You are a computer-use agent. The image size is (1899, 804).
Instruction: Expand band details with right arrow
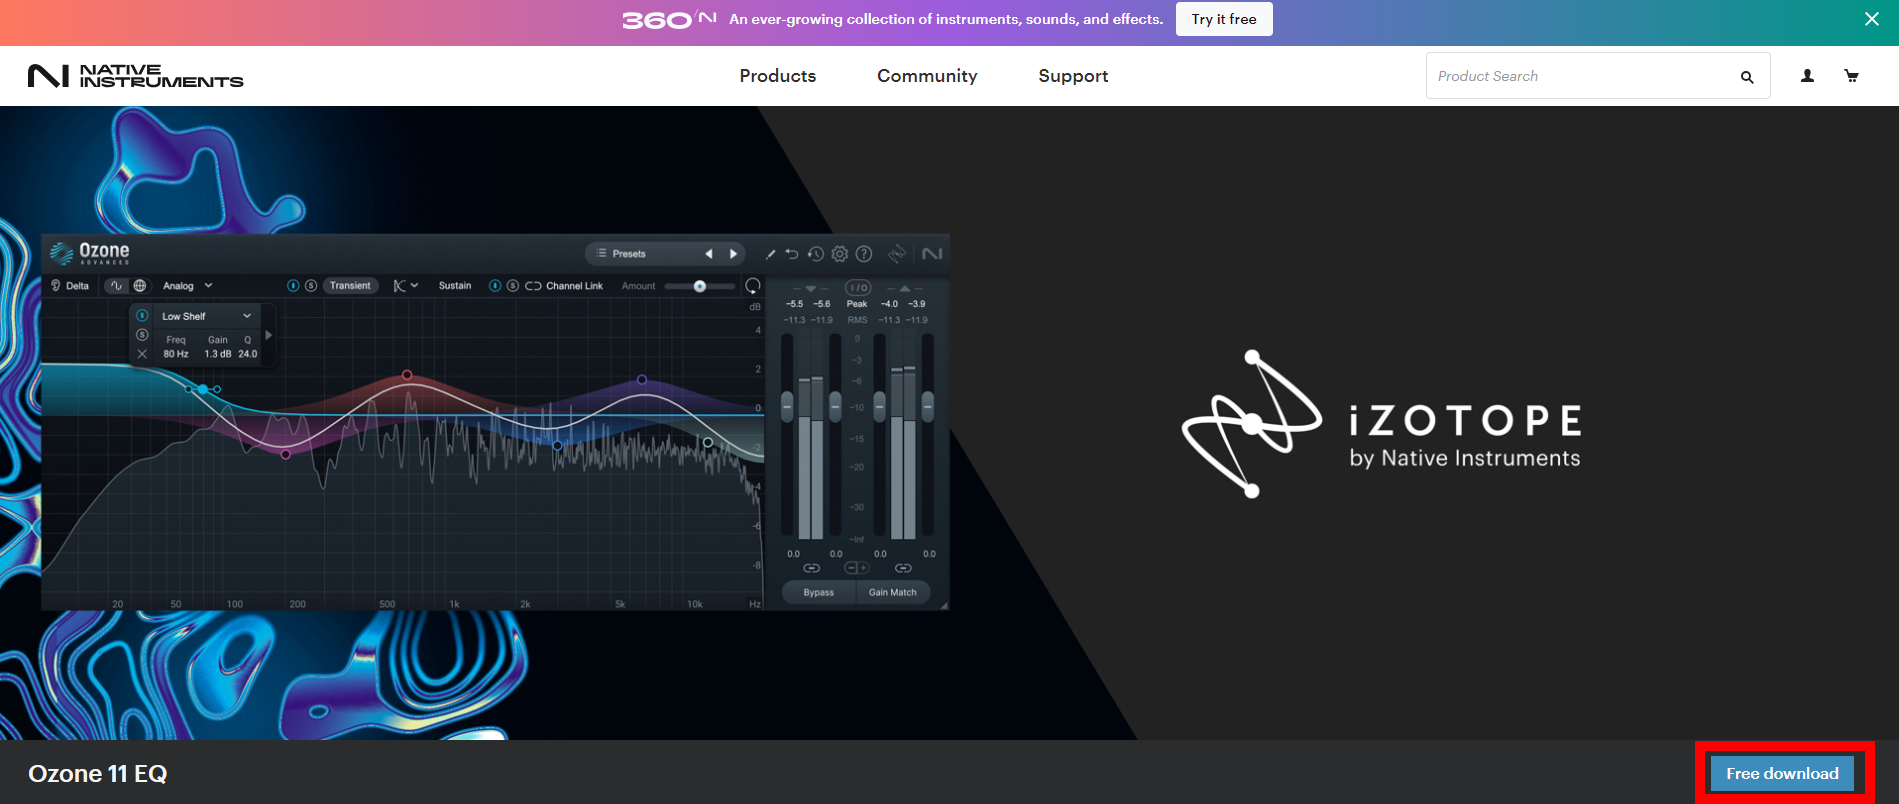pyautogui.click(x=268, y=335)
